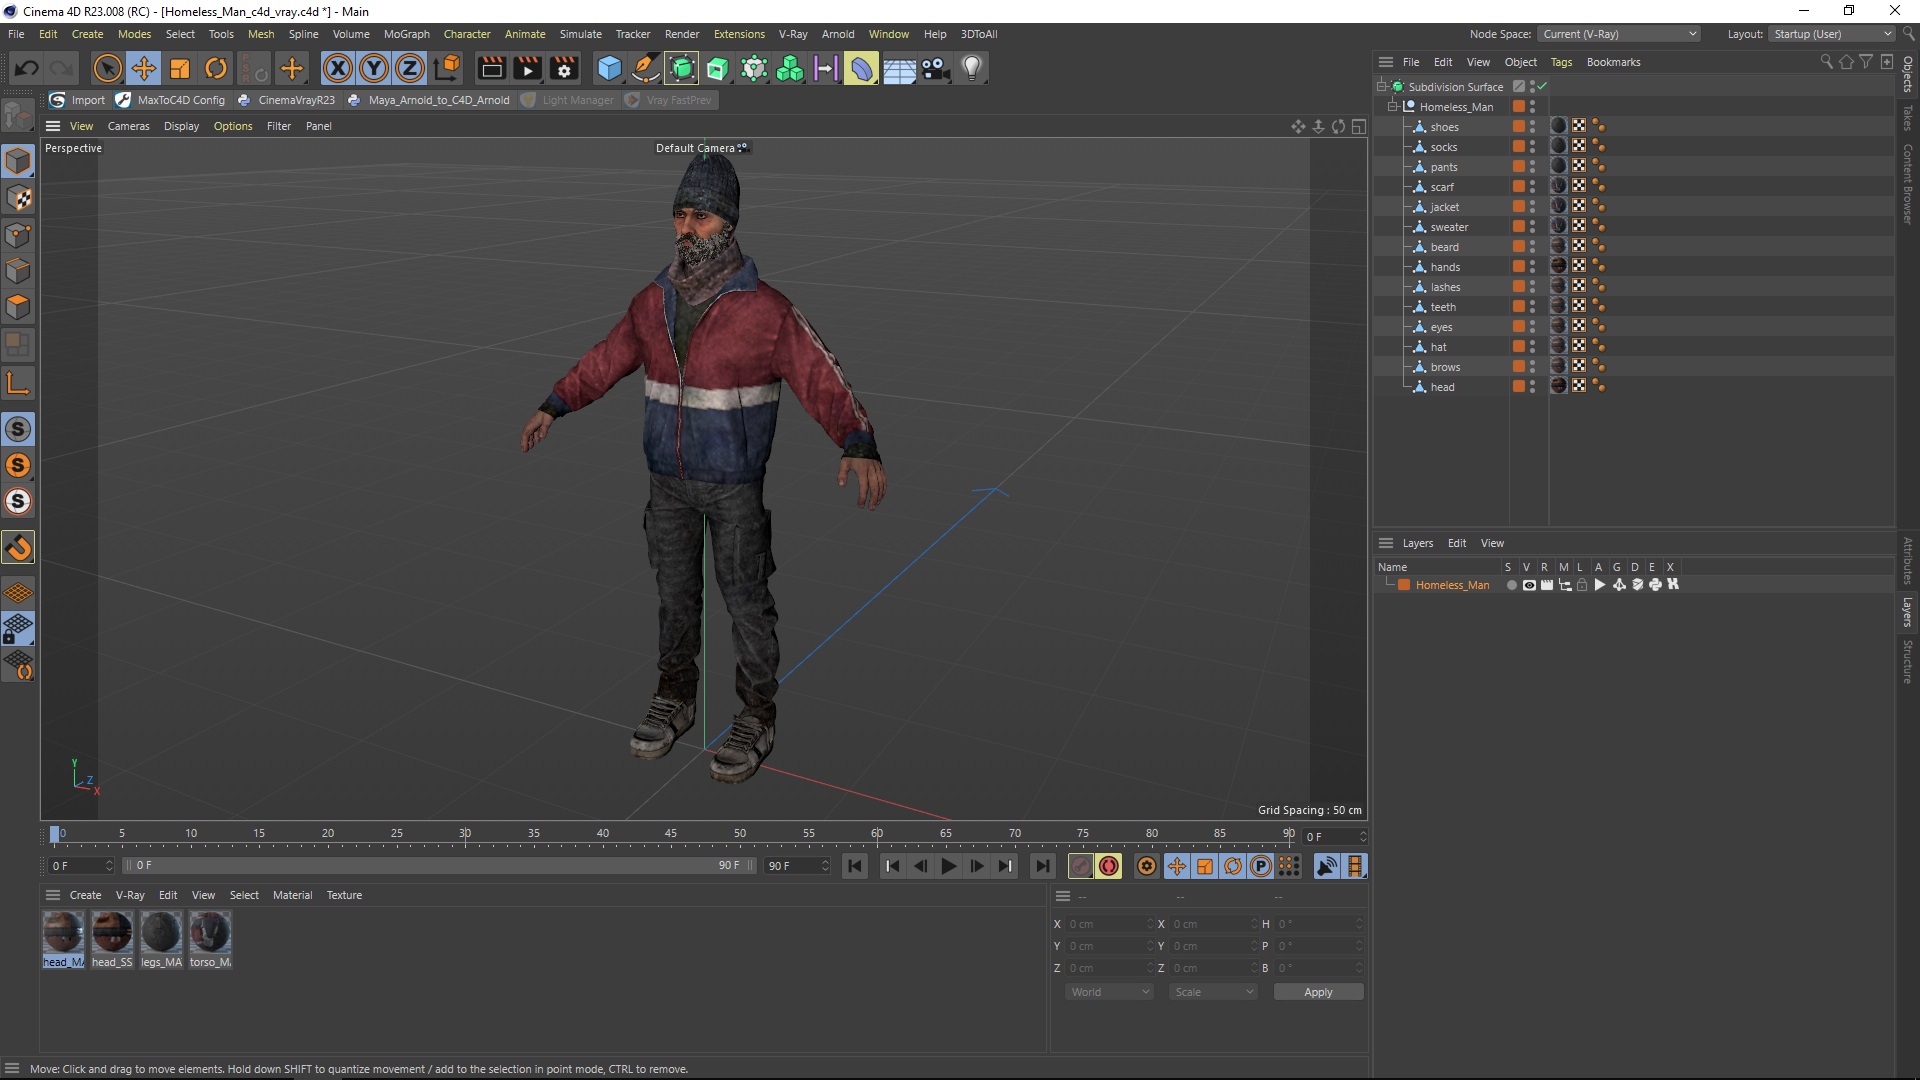The image size is (1920, 1080).
Task: Click Homeless_Man layer color swatch
Action: (x=1404, y=585)
